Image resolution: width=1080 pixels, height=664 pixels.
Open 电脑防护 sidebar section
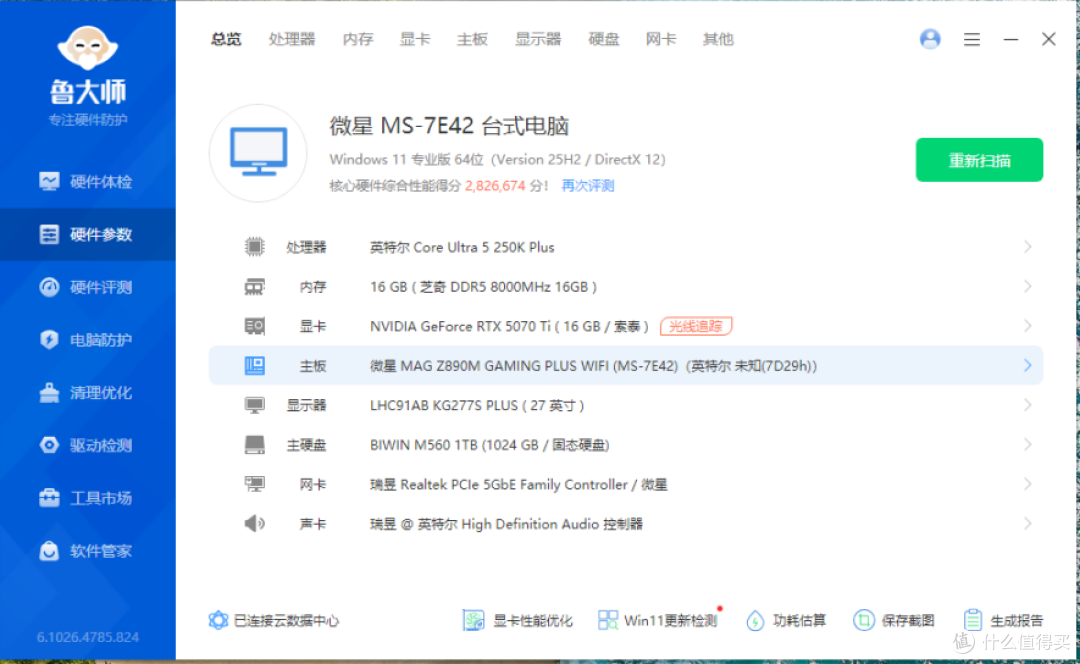pyautogui.click(x=87, y=340)
